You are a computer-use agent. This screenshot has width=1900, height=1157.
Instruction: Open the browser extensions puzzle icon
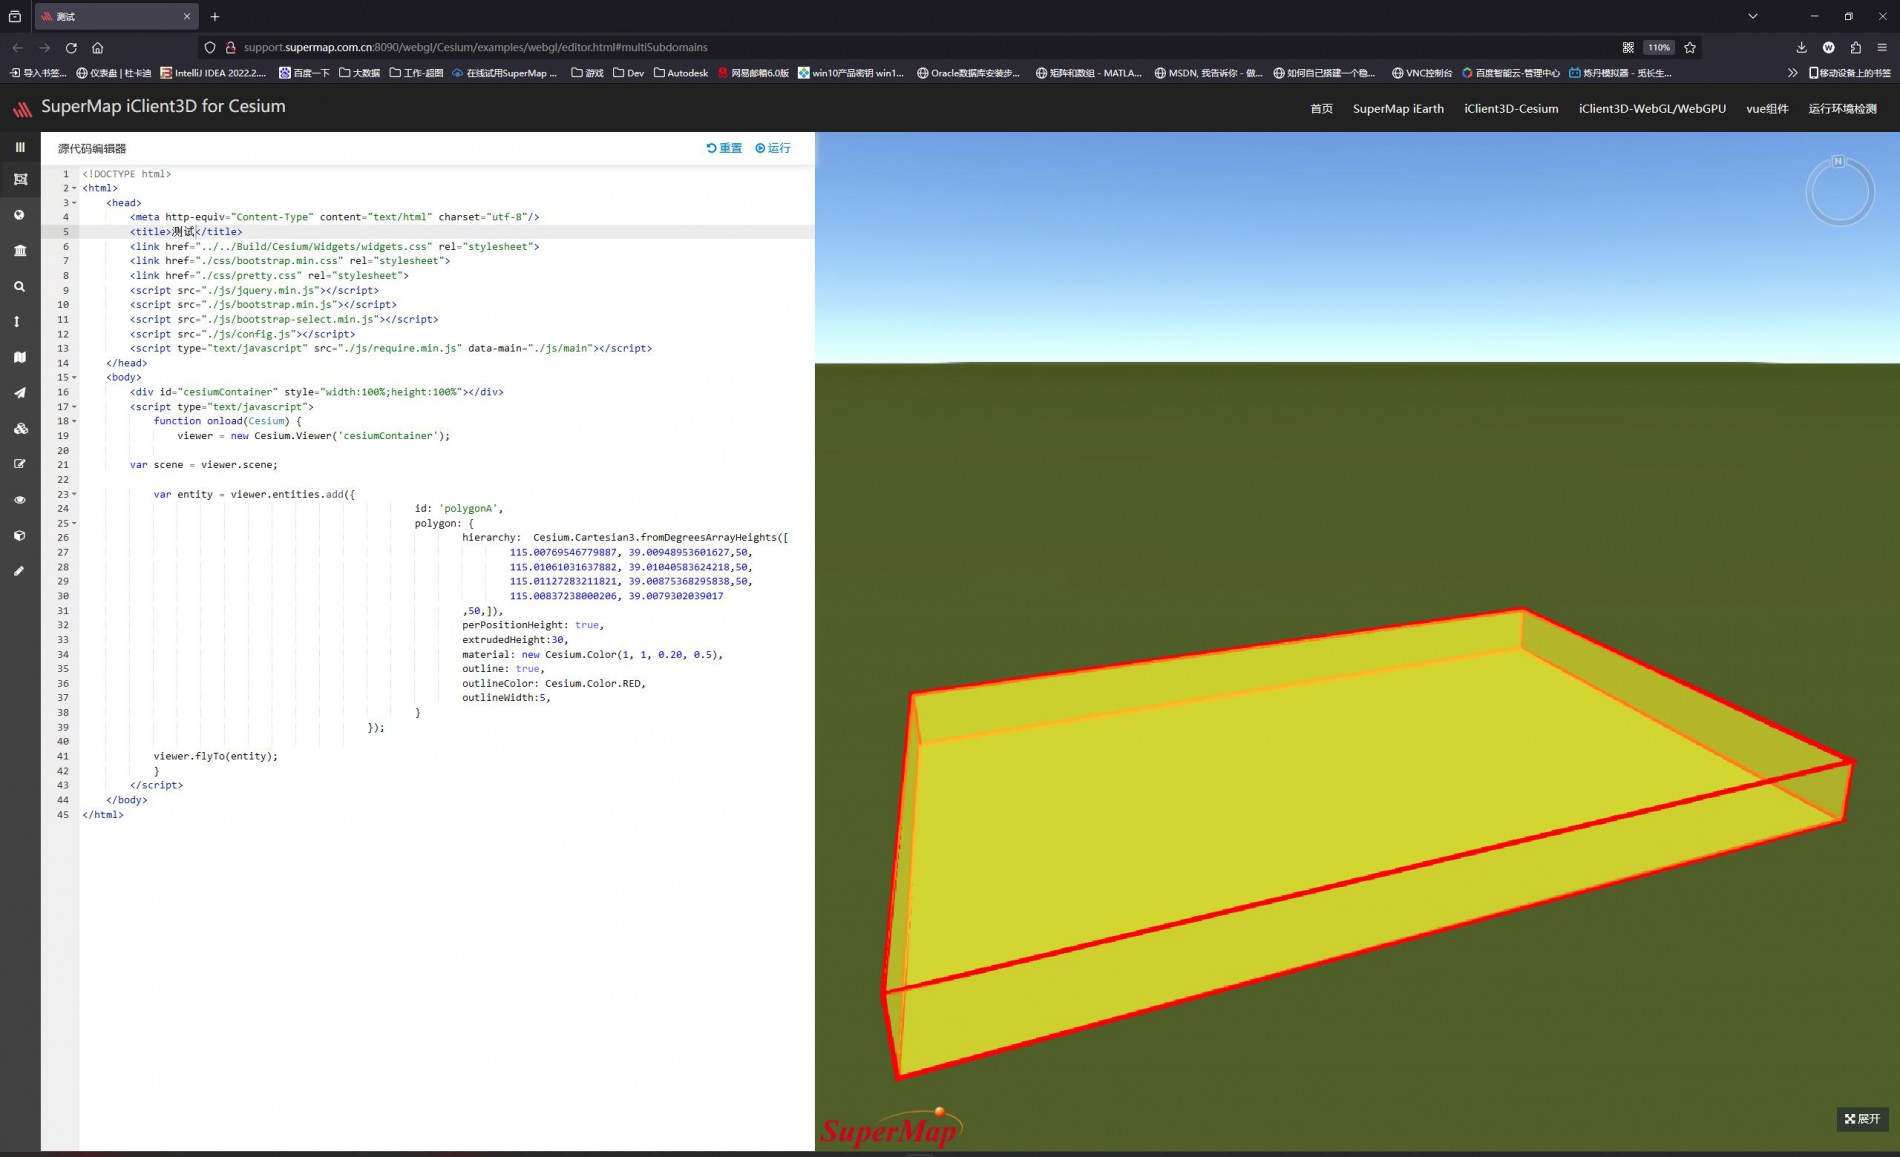pos(1855,47)
